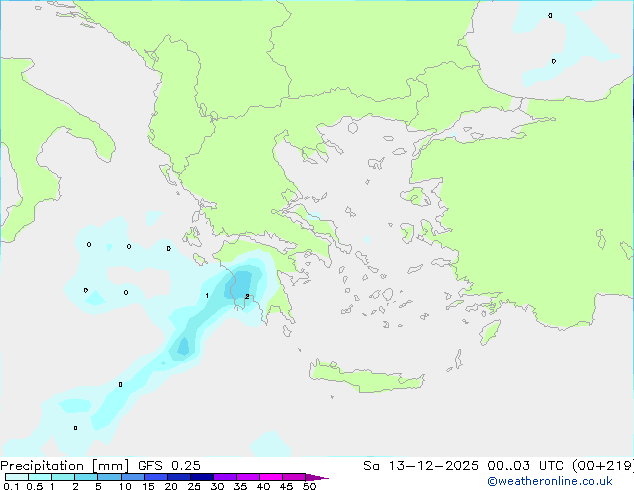634x490 pixels.
Task: Click the legend scale label '35'
Action: click(x=240, y=486)
